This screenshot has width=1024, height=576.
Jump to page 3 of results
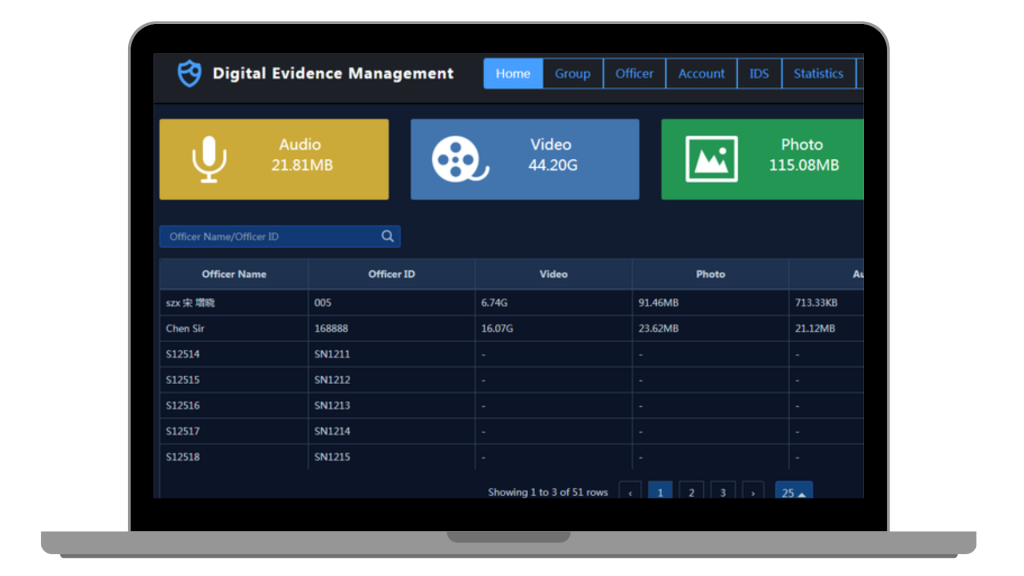click(723, 493)
